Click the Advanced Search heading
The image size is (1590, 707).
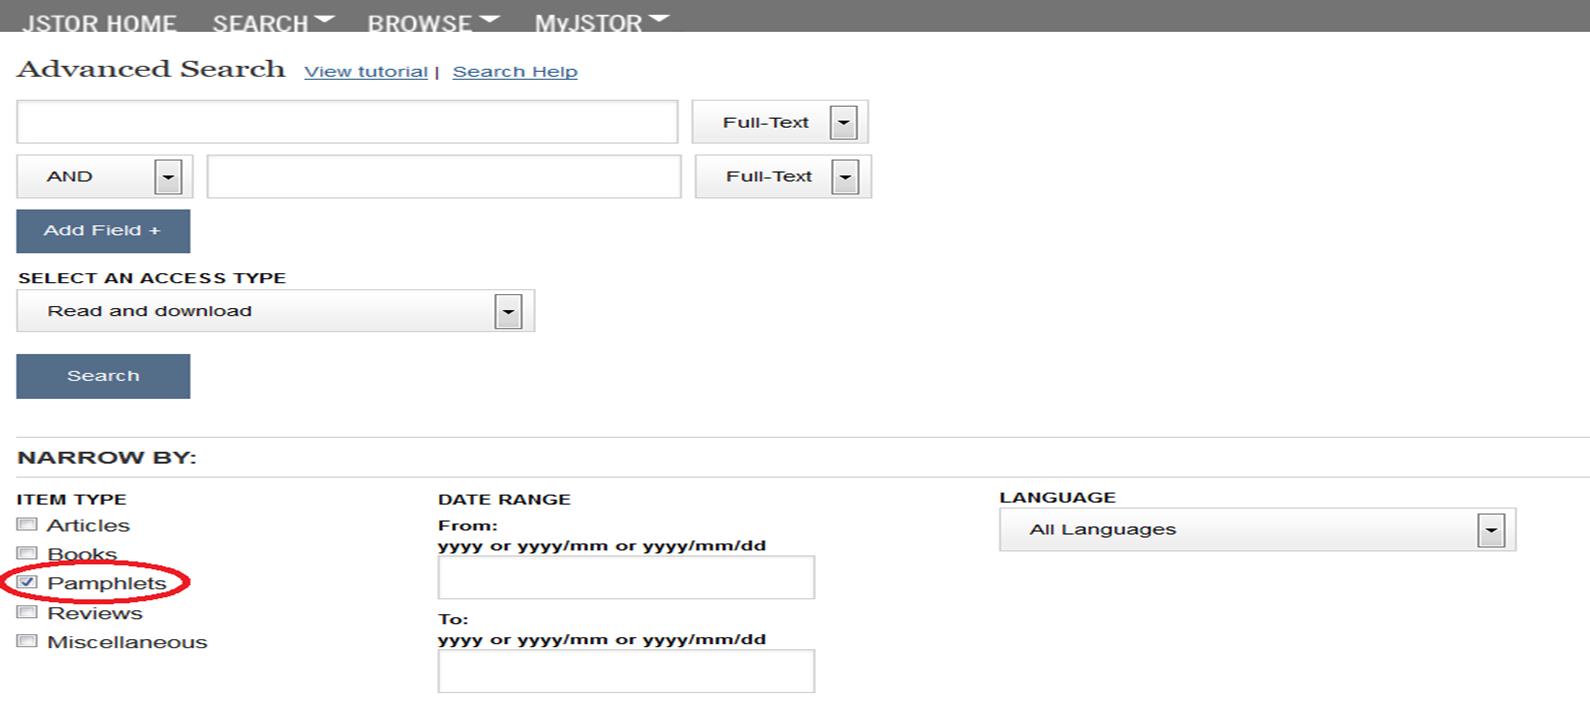pyautogui.click(x=151, y=69)
